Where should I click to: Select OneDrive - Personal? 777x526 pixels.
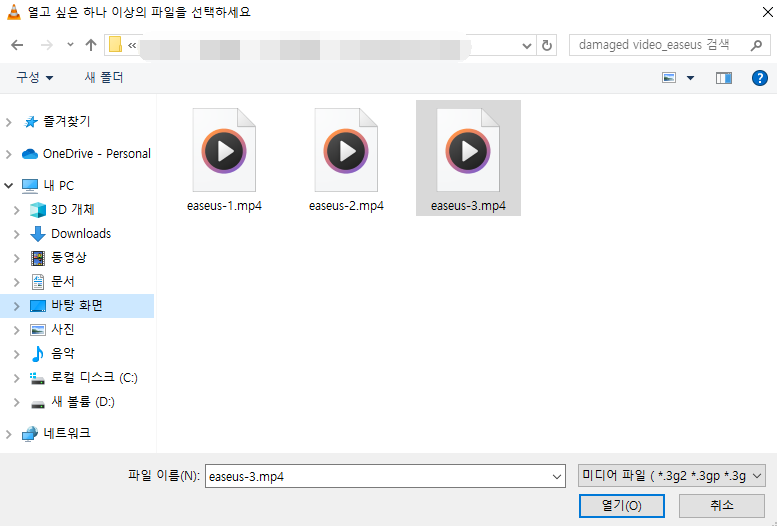(x=97, y=154)
